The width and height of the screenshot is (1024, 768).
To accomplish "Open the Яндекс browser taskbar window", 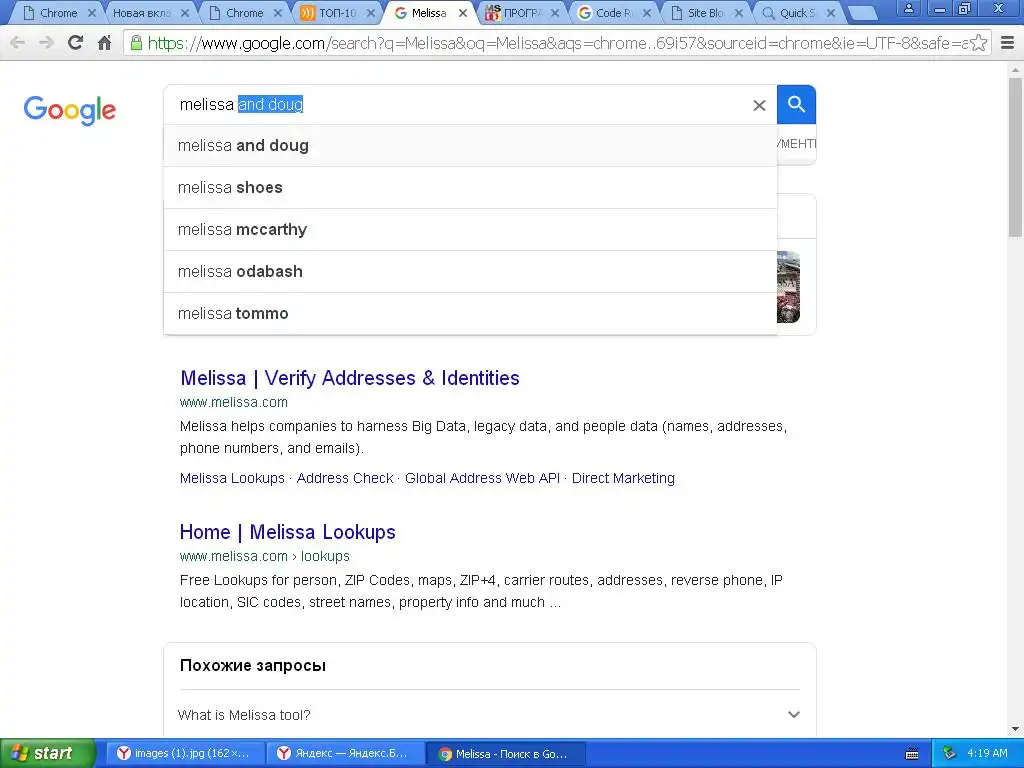I will coord(345,754).
